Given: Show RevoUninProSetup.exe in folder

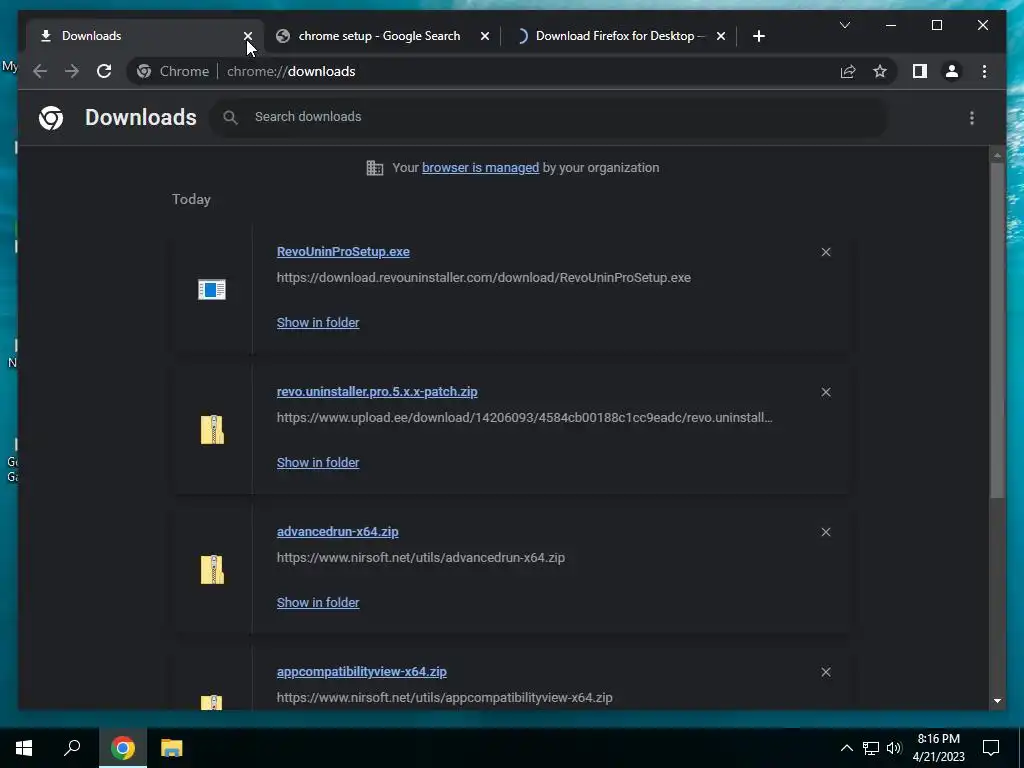Looking at the screenshot, I should pos(318,323).
